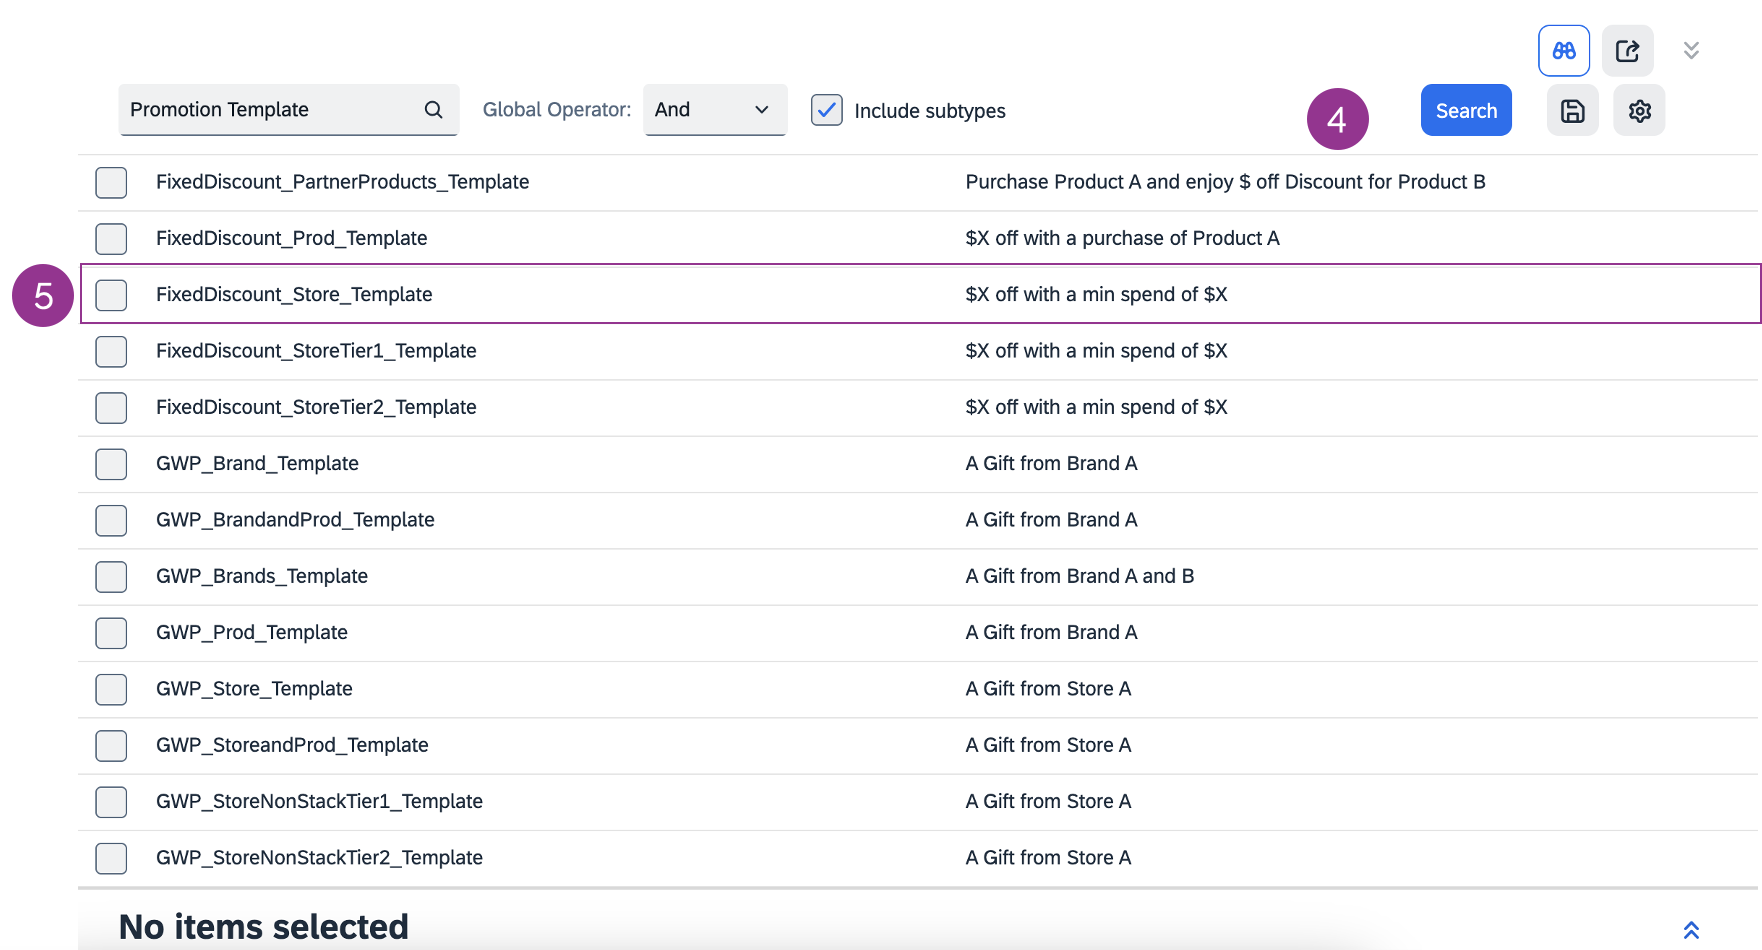The width and height of the screenshot is (1762, 950).
Task: Uncheck the Include subtypes checkbox
Action: [827, 110]
